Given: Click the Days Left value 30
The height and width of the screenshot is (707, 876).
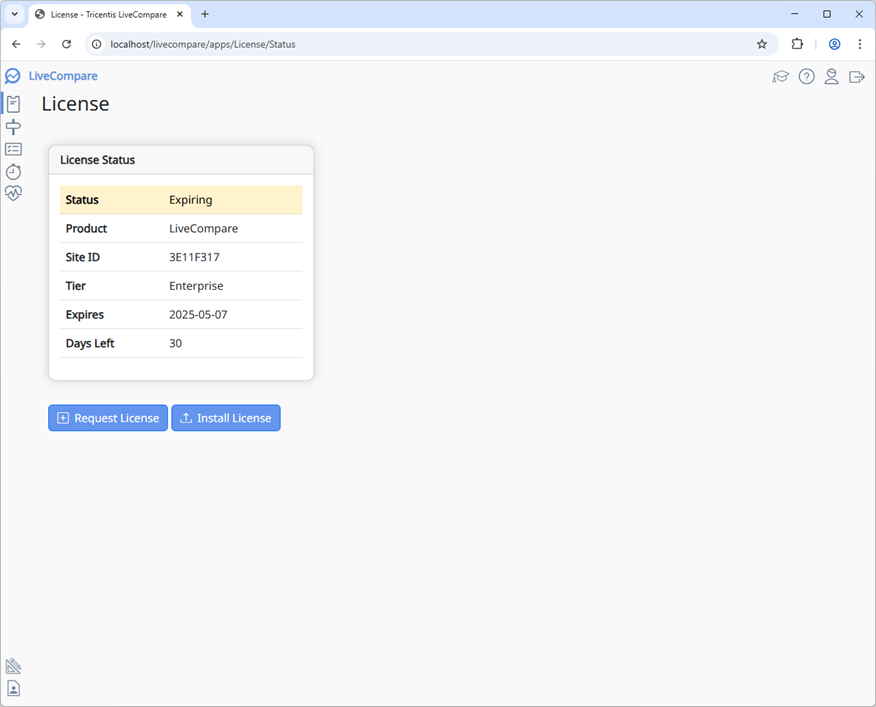Looking at the screenshot, I should 175,343.
